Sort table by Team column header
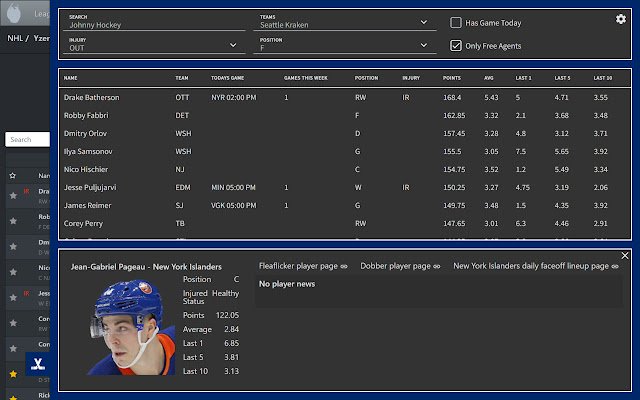This screenshot has width=640, height=400. point(182,78)
